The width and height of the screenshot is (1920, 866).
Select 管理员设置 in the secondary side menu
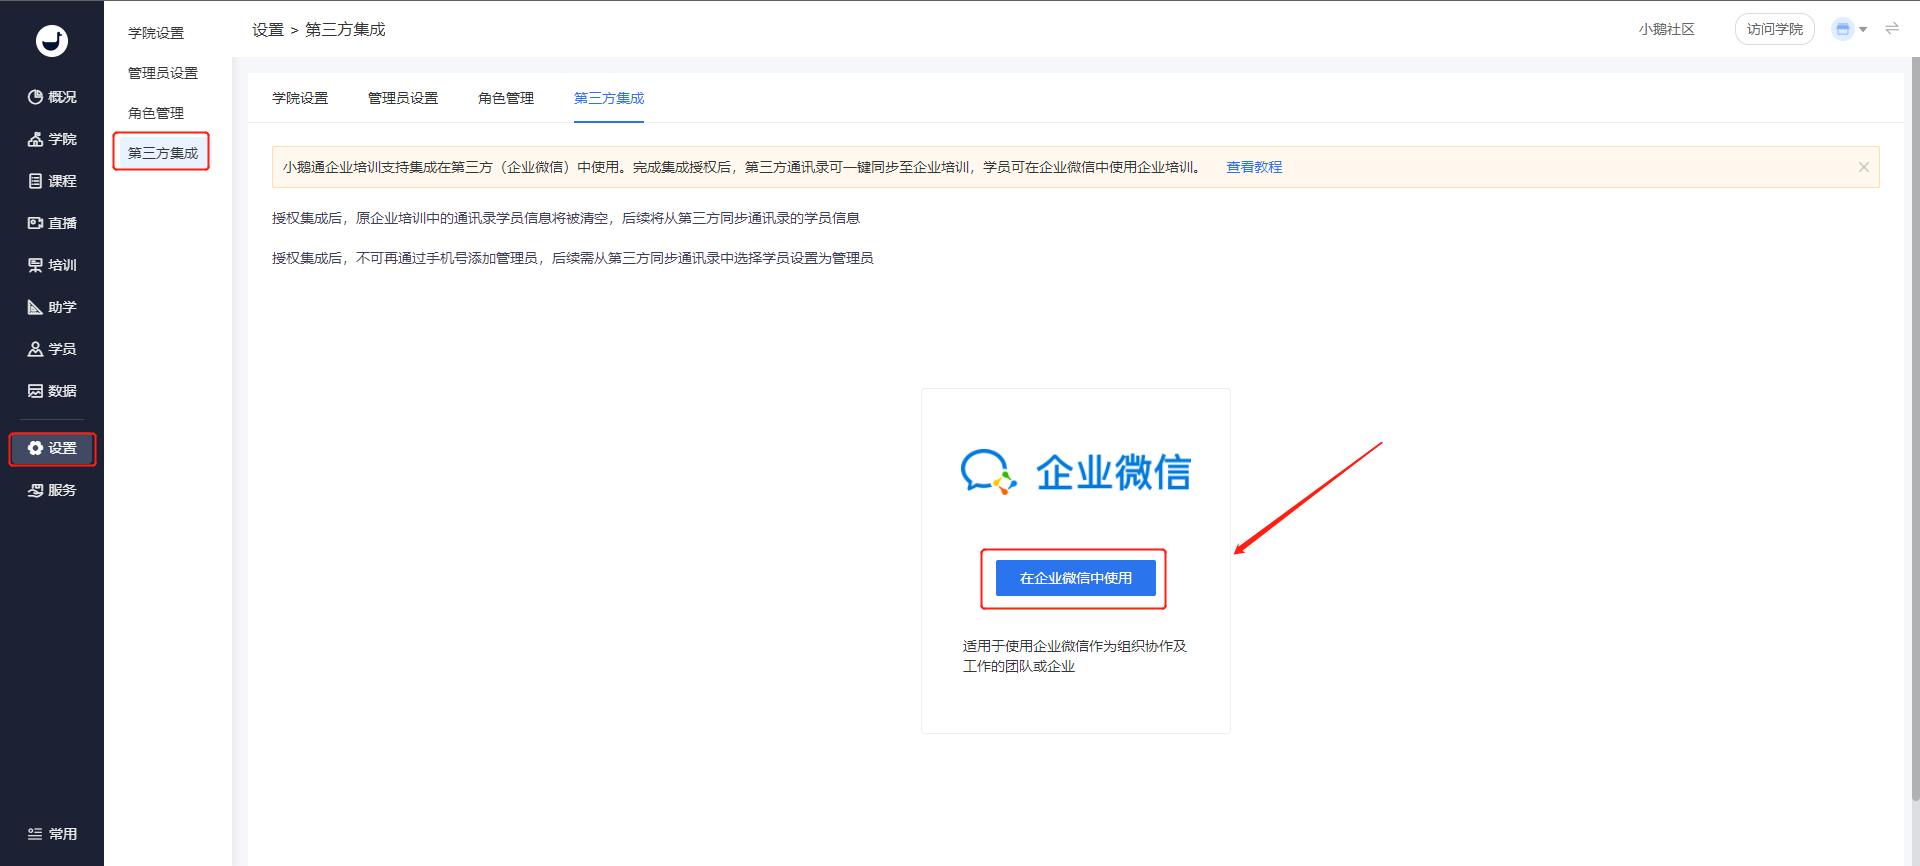[x=163, y=73]
